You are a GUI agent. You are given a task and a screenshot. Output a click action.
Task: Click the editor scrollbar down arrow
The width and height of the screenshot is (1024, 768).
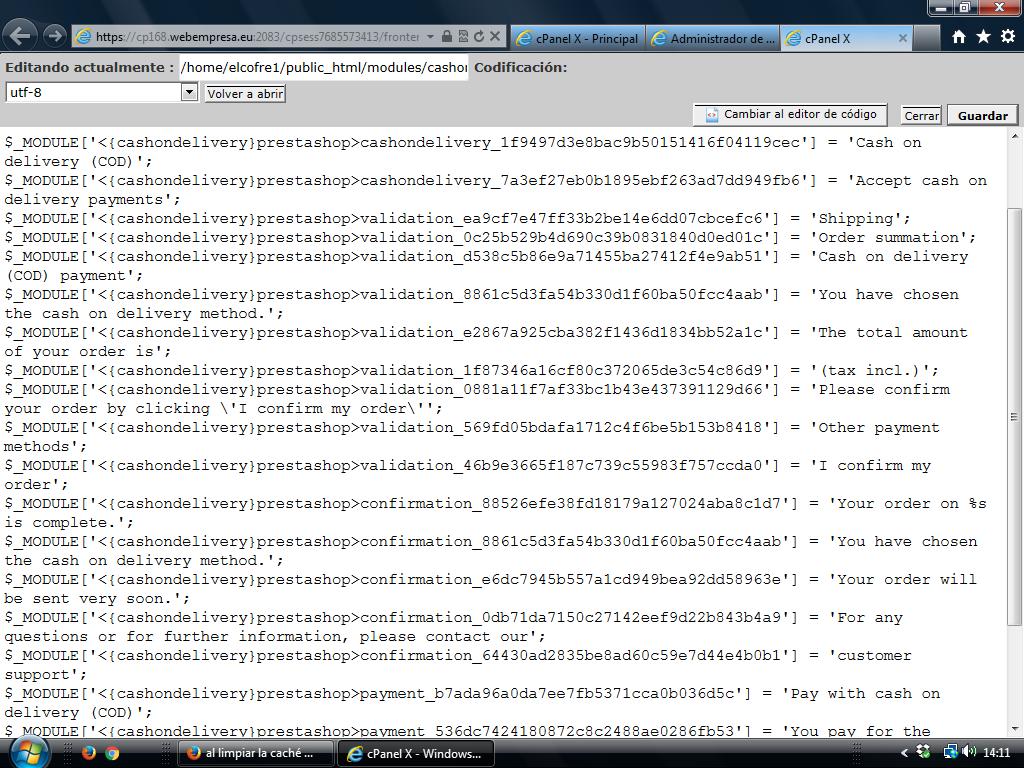point(1014,729)
